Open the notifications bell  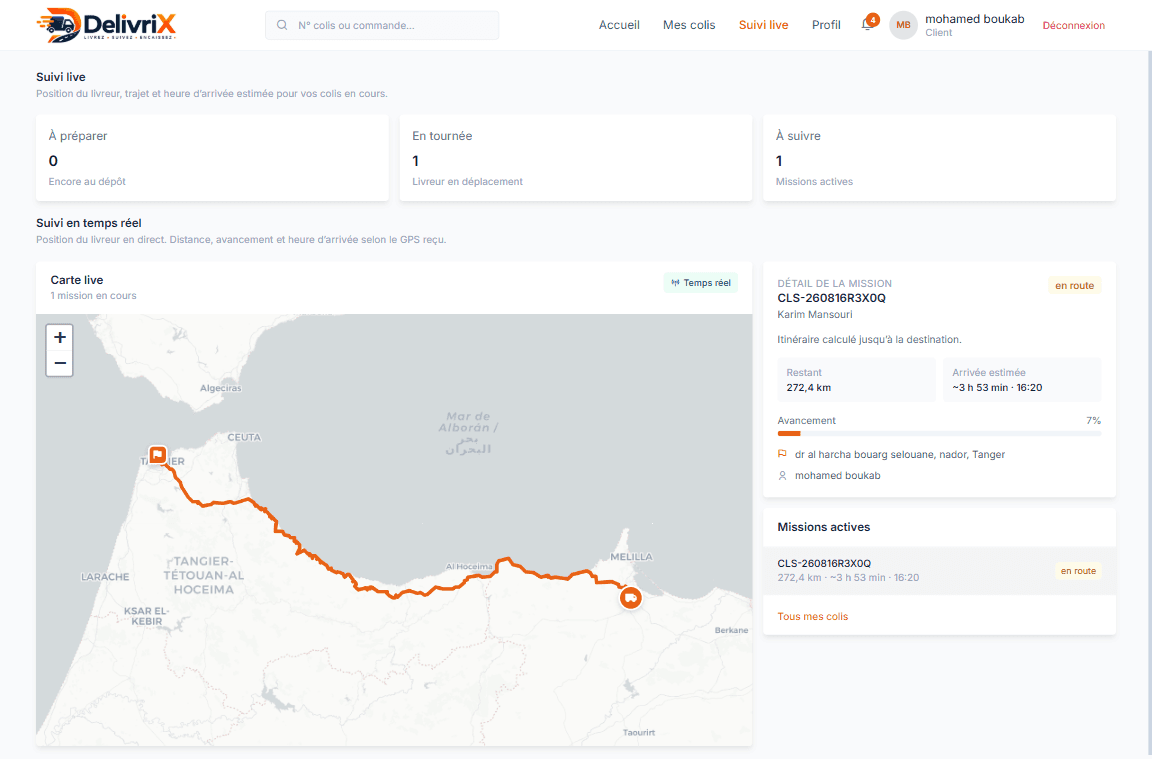point(868,24)
